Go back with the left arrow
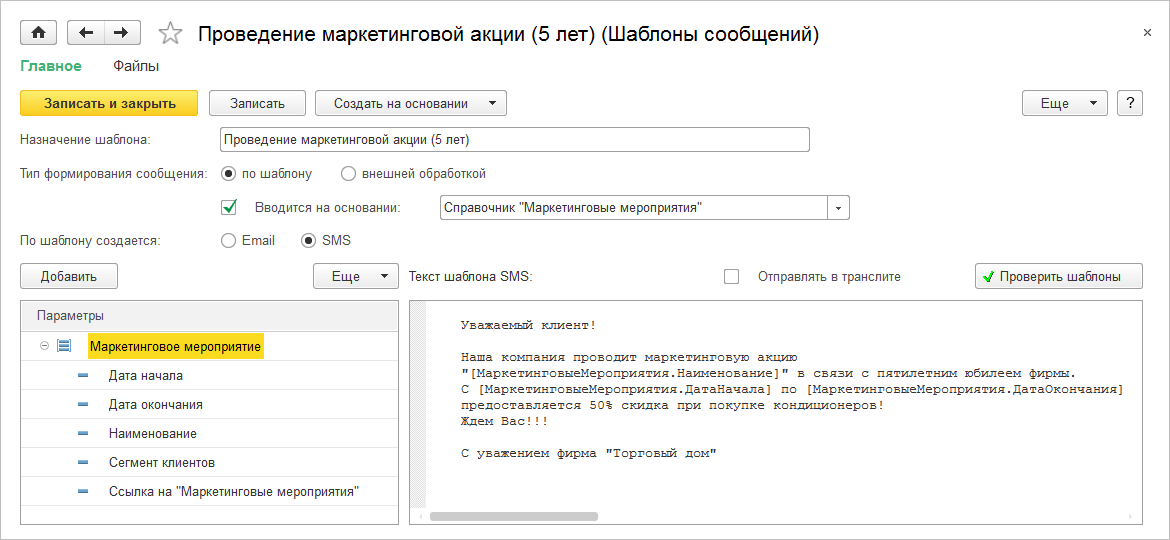Viewport: 1170px width, 540px height. tap(86, 33)
